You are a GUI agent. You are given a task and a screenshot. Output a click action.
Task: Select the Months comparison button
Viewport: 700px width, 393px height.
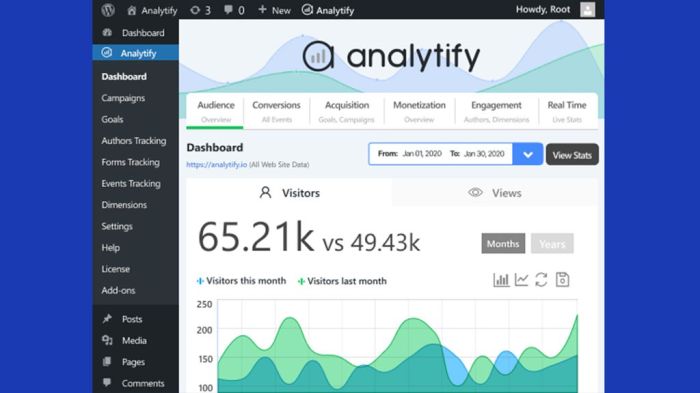[503, 243]
